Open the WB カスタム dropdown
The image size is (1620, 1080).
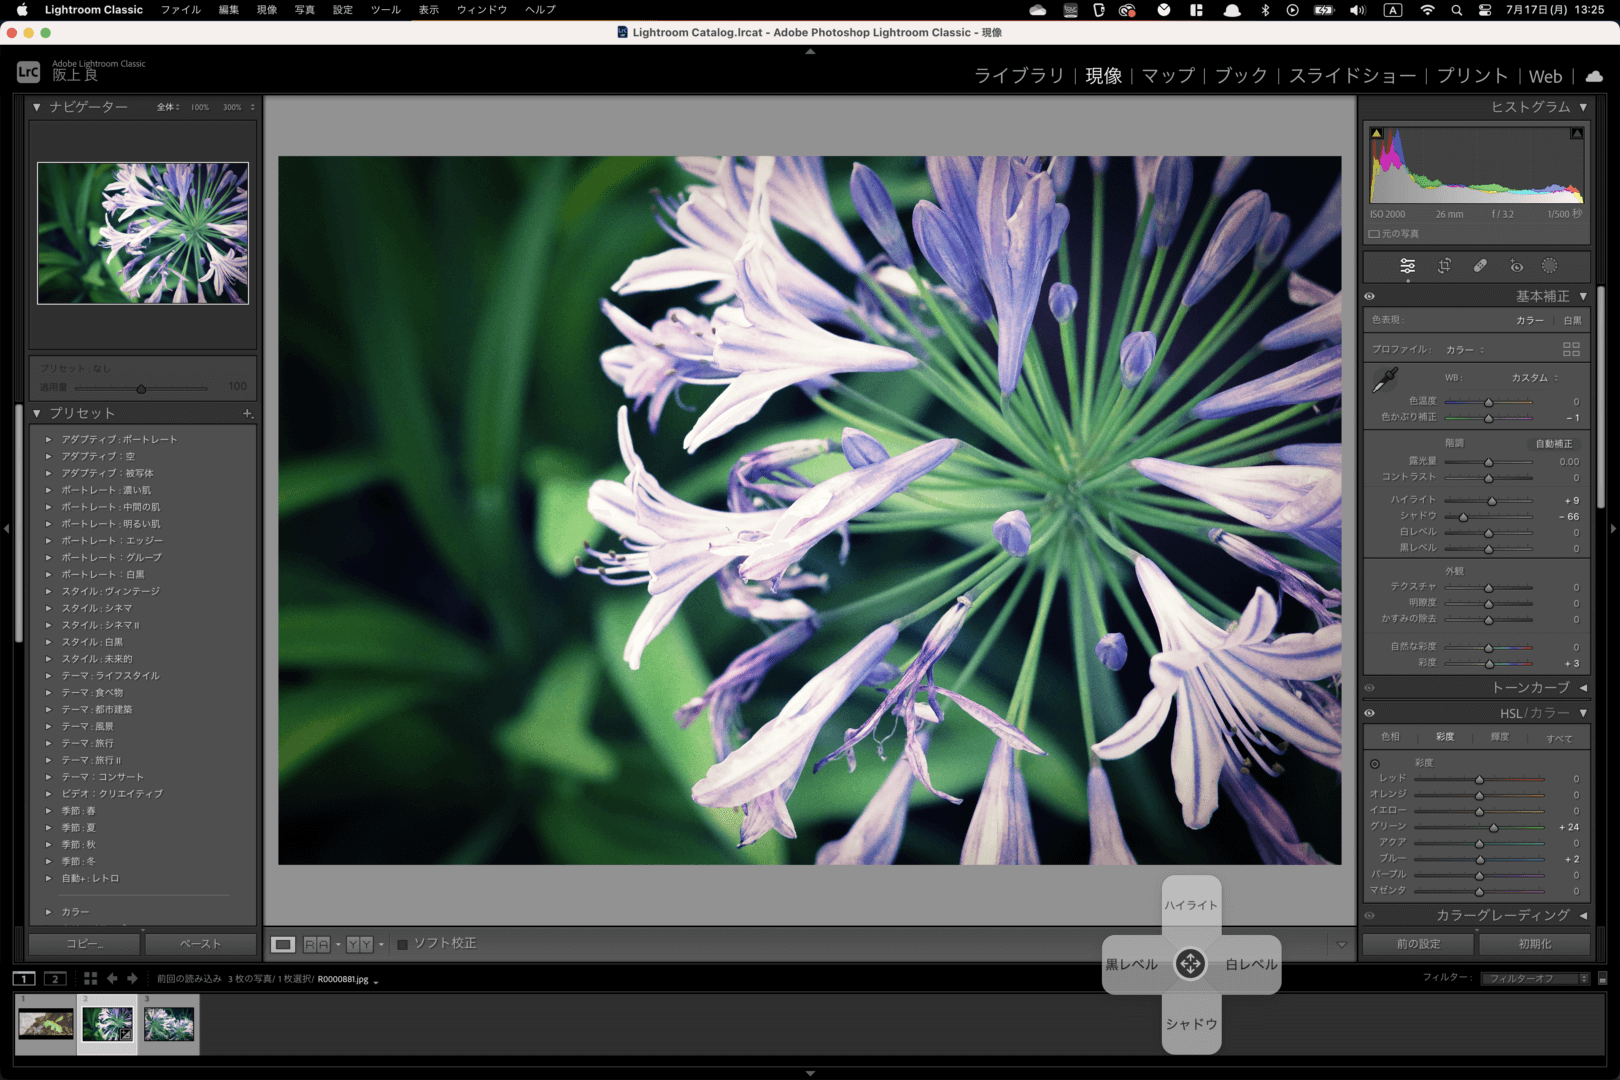[1534, 378]
